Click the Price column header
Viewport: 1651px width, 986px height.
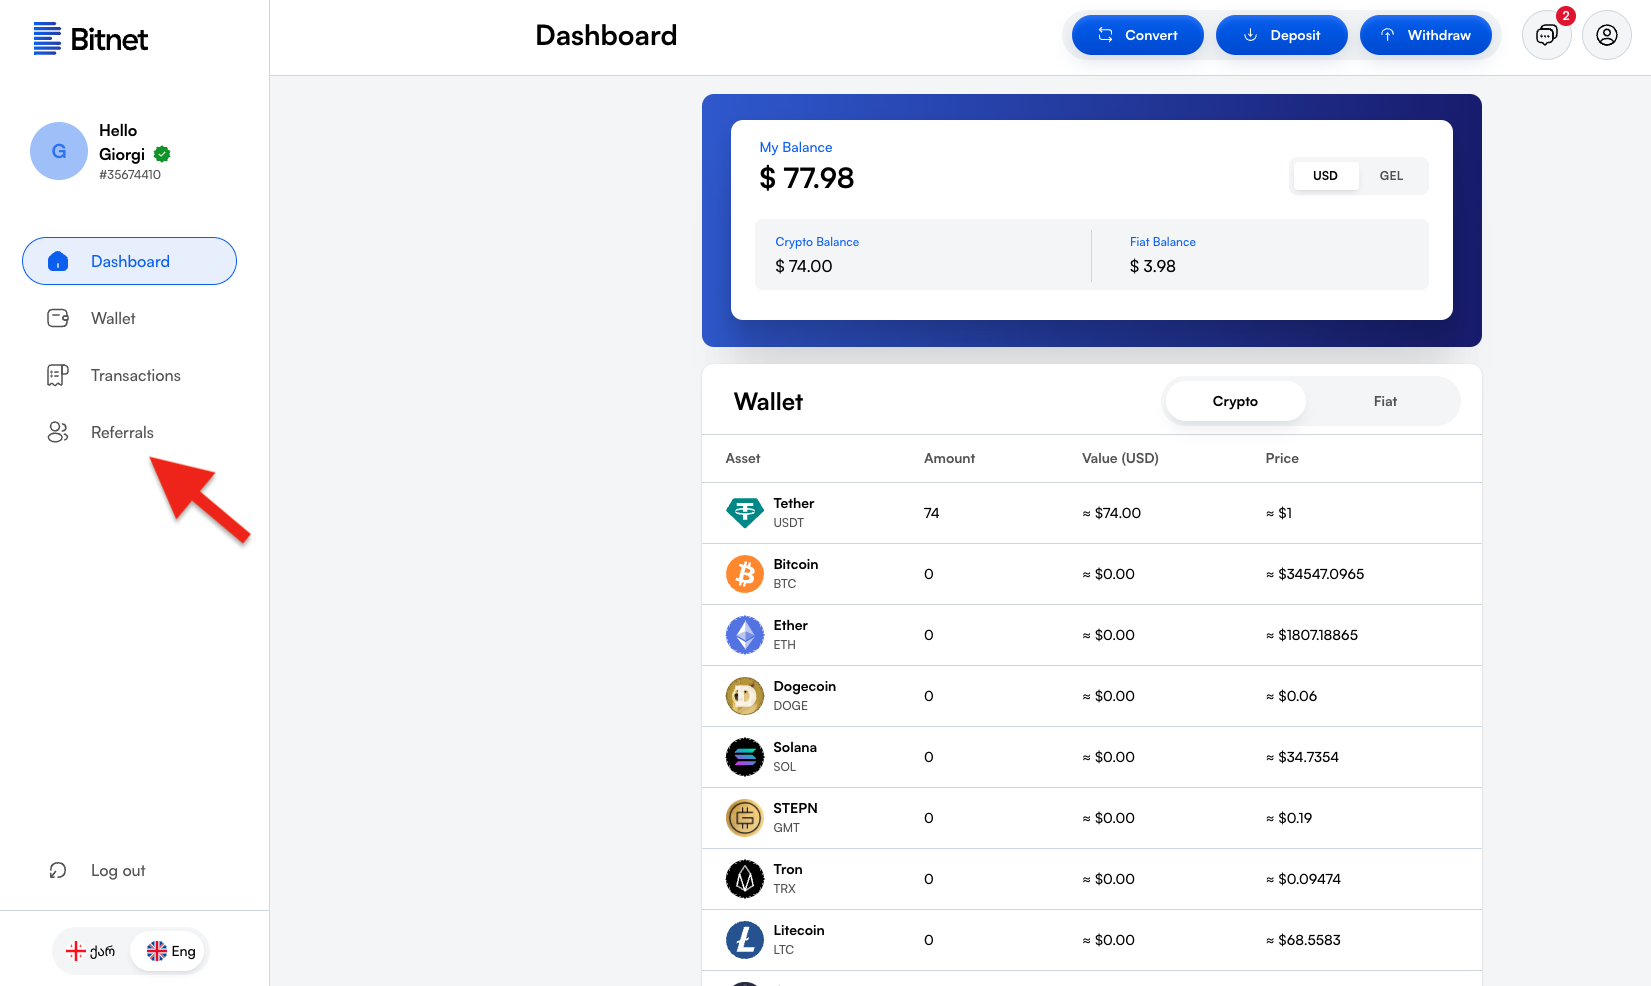click(1282, 458)
